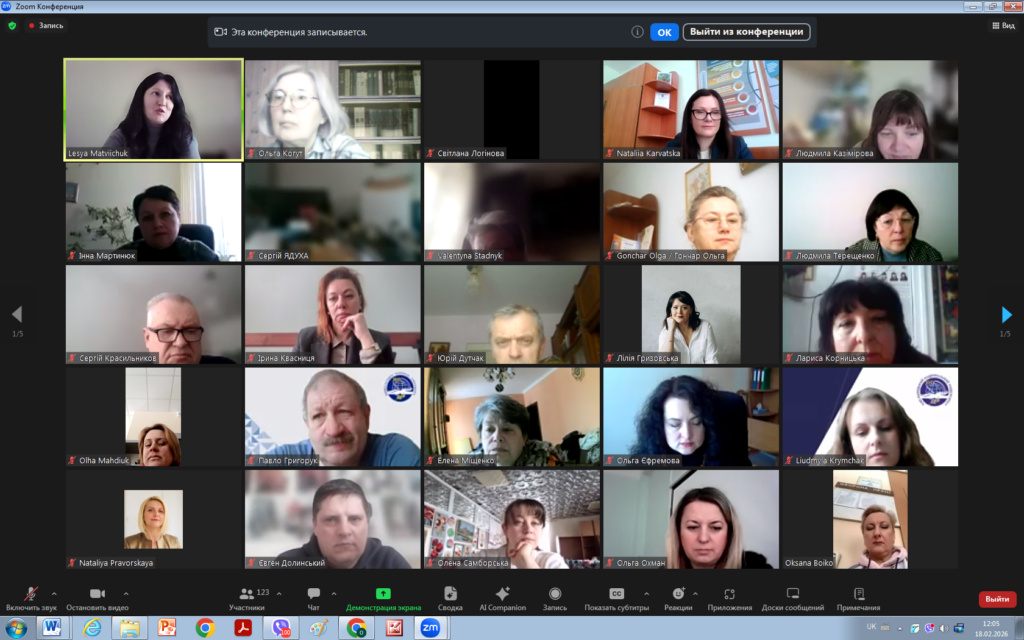Unmute microphone with Включить звук
This screenshot has height=640, width=1024.
coord(31,594)
